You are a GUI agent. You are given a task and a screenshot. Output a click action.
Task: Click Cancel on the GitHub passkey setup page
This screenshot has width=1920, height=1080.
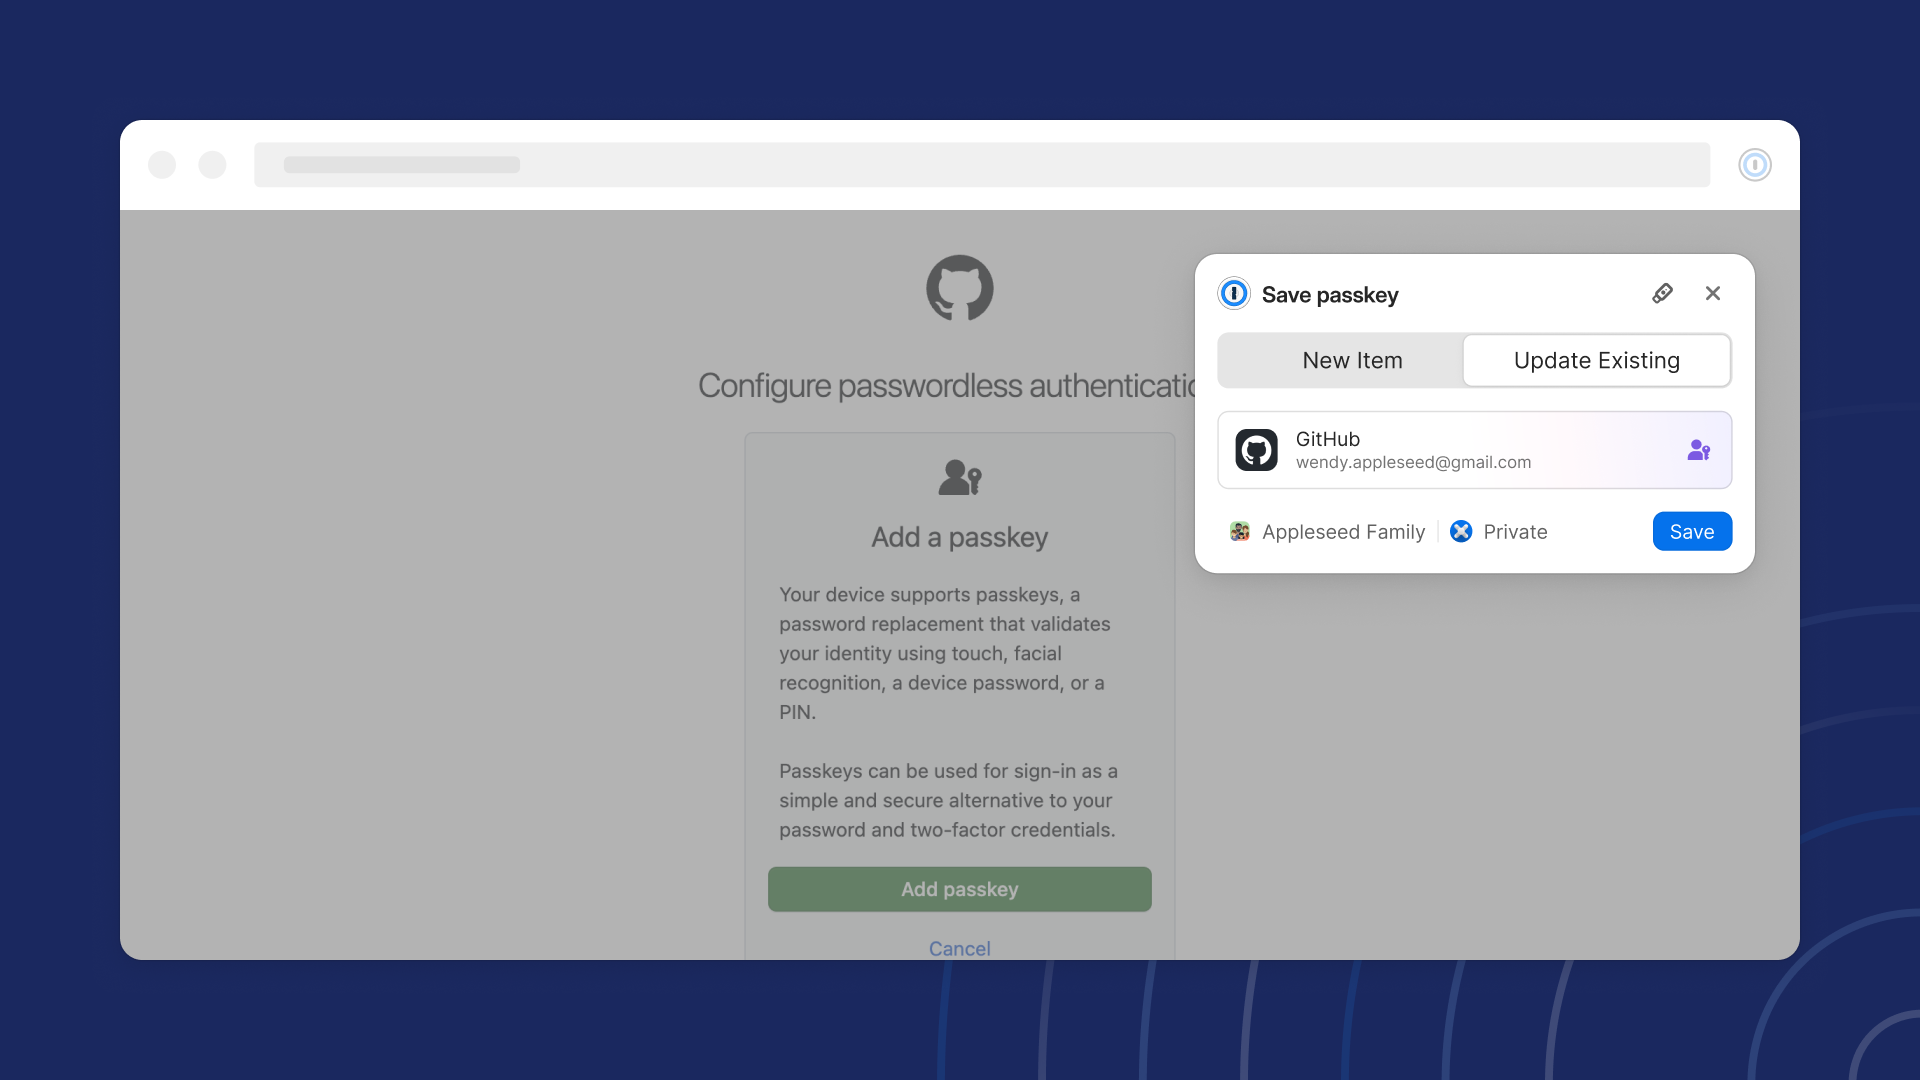coord(960,947)
